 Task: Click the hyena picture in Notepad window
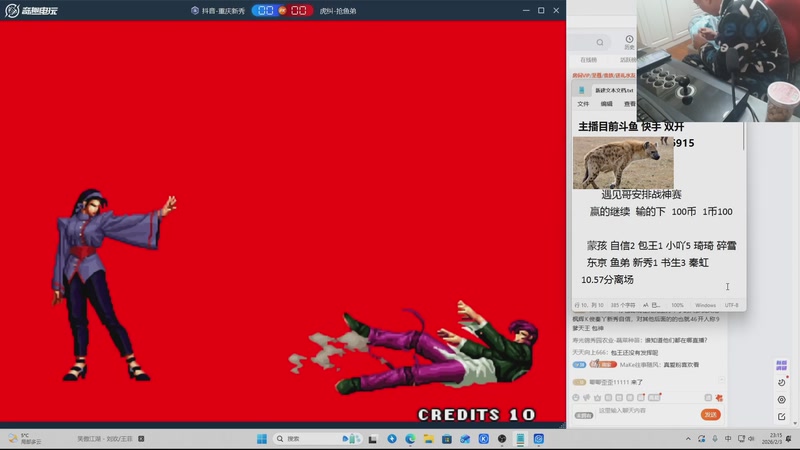point(623,163)
